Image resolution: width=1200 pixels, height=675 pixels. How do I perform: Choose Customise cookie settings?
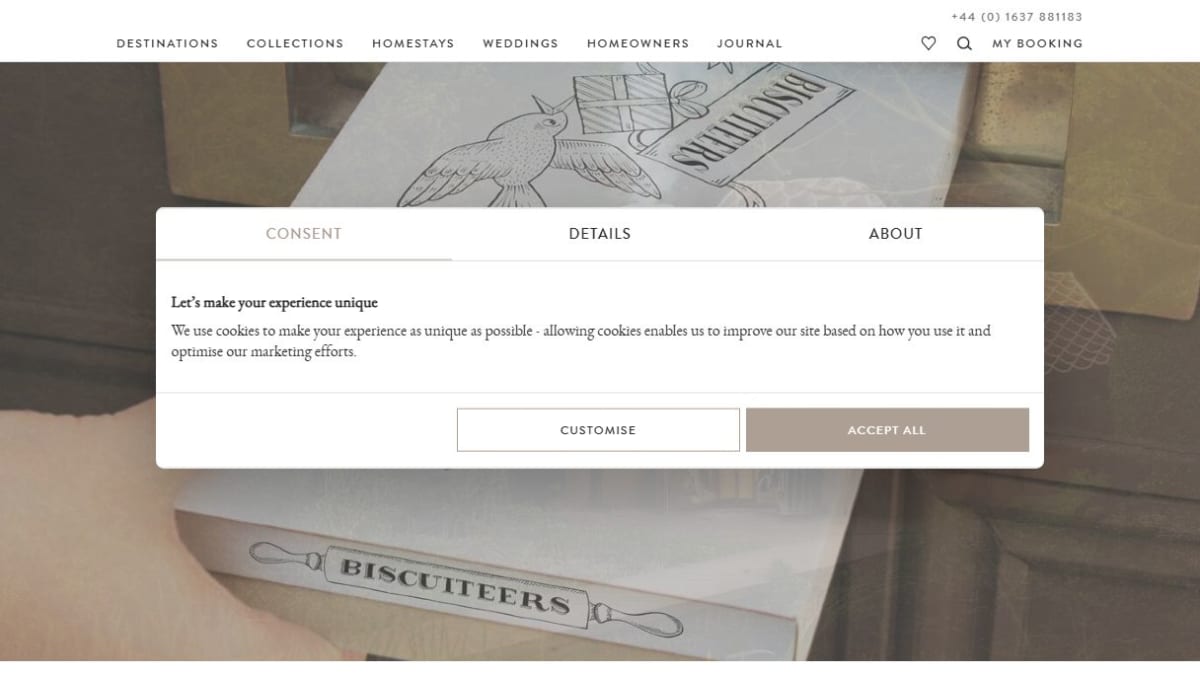pyautogui.click(x=598, y=430)
